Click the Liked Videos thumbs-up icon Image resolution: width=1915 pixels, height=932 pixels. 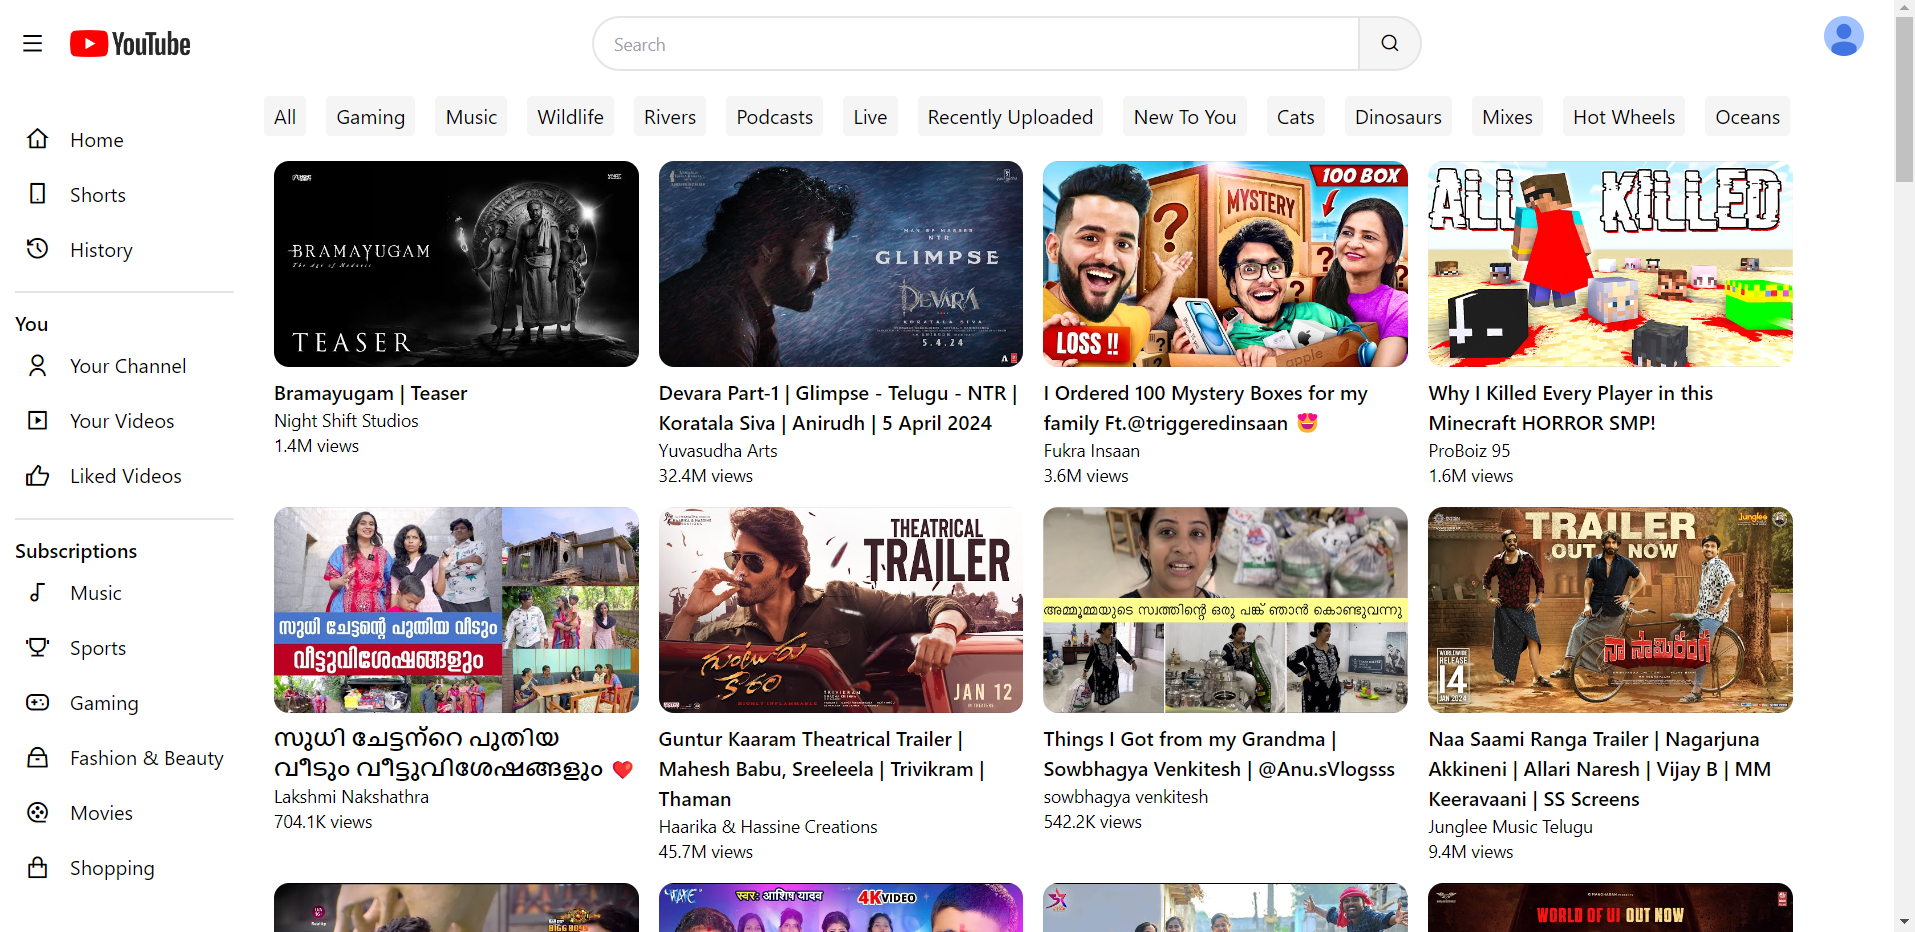(x=38, y=475)
